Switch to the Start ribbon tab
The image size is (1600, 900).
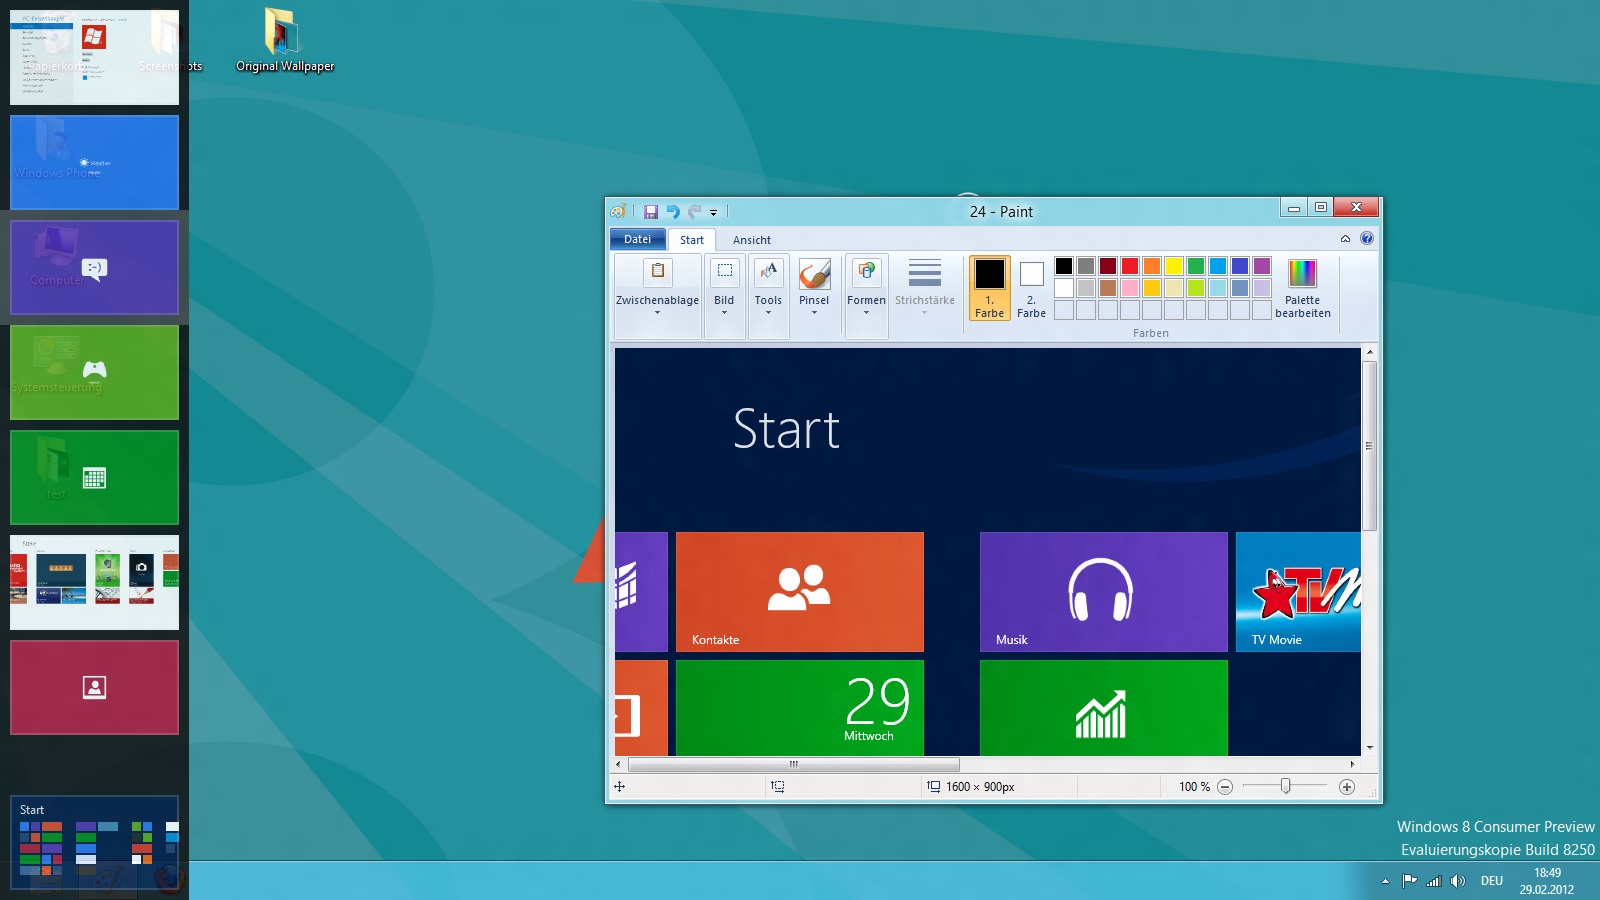692,240
